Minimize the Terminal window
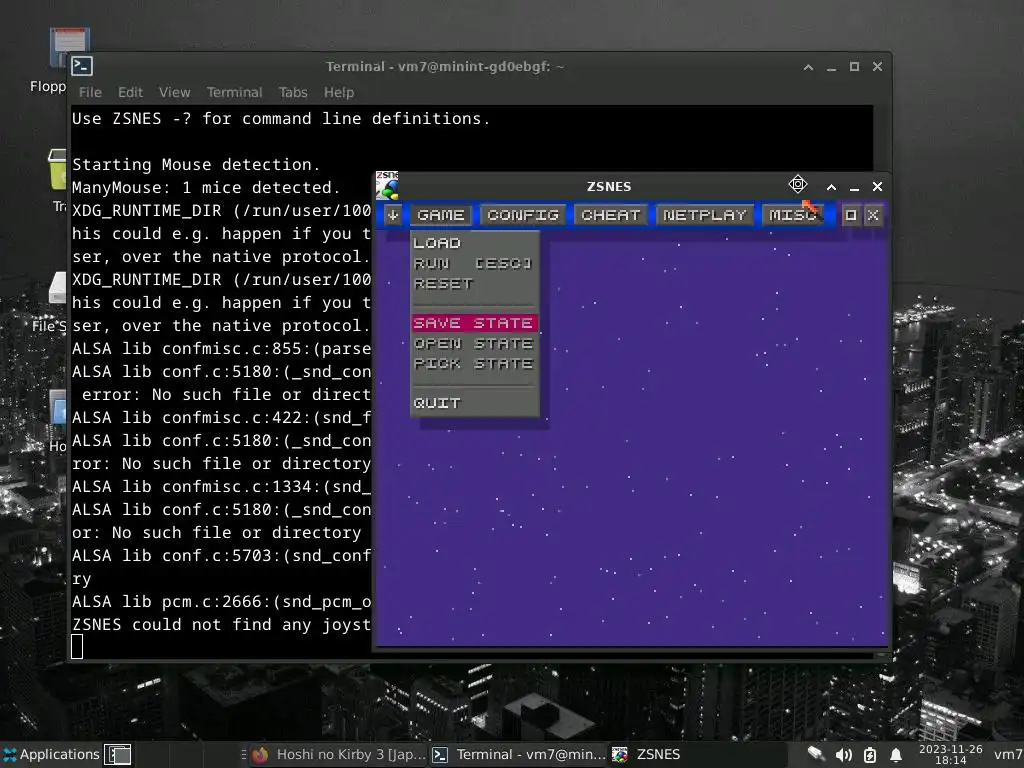Screen dimensions: 1024x768 click(x=831, y=67)
